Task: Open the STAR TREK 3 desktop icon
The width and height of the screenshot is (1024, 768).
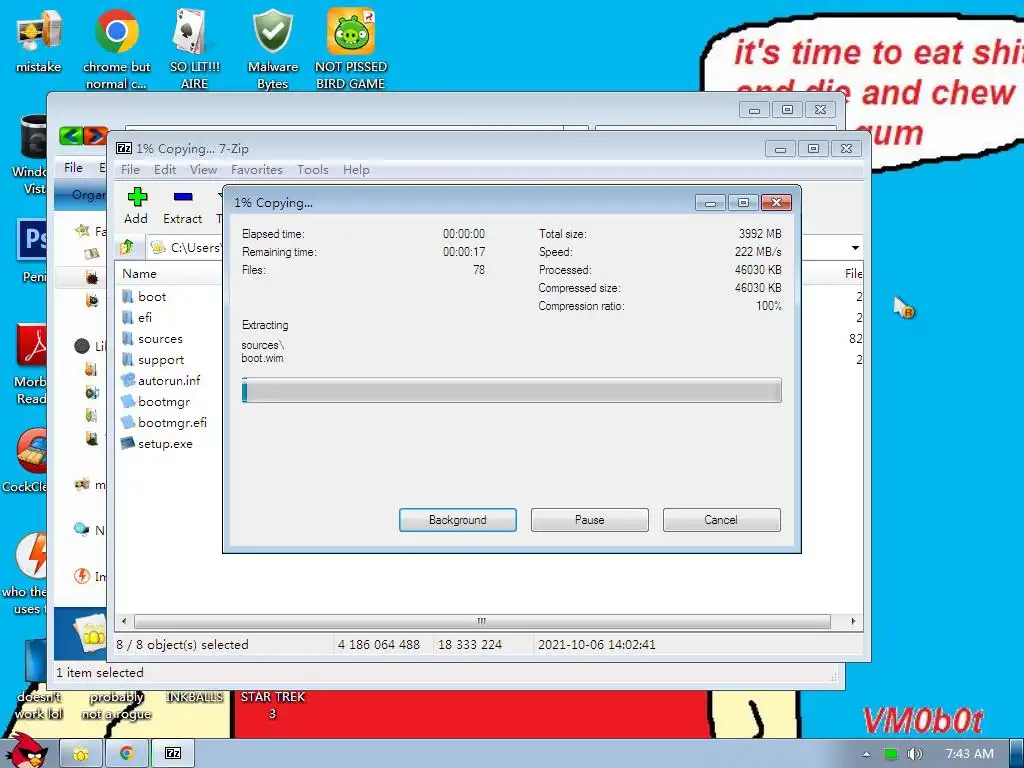Action: (272, 705)
